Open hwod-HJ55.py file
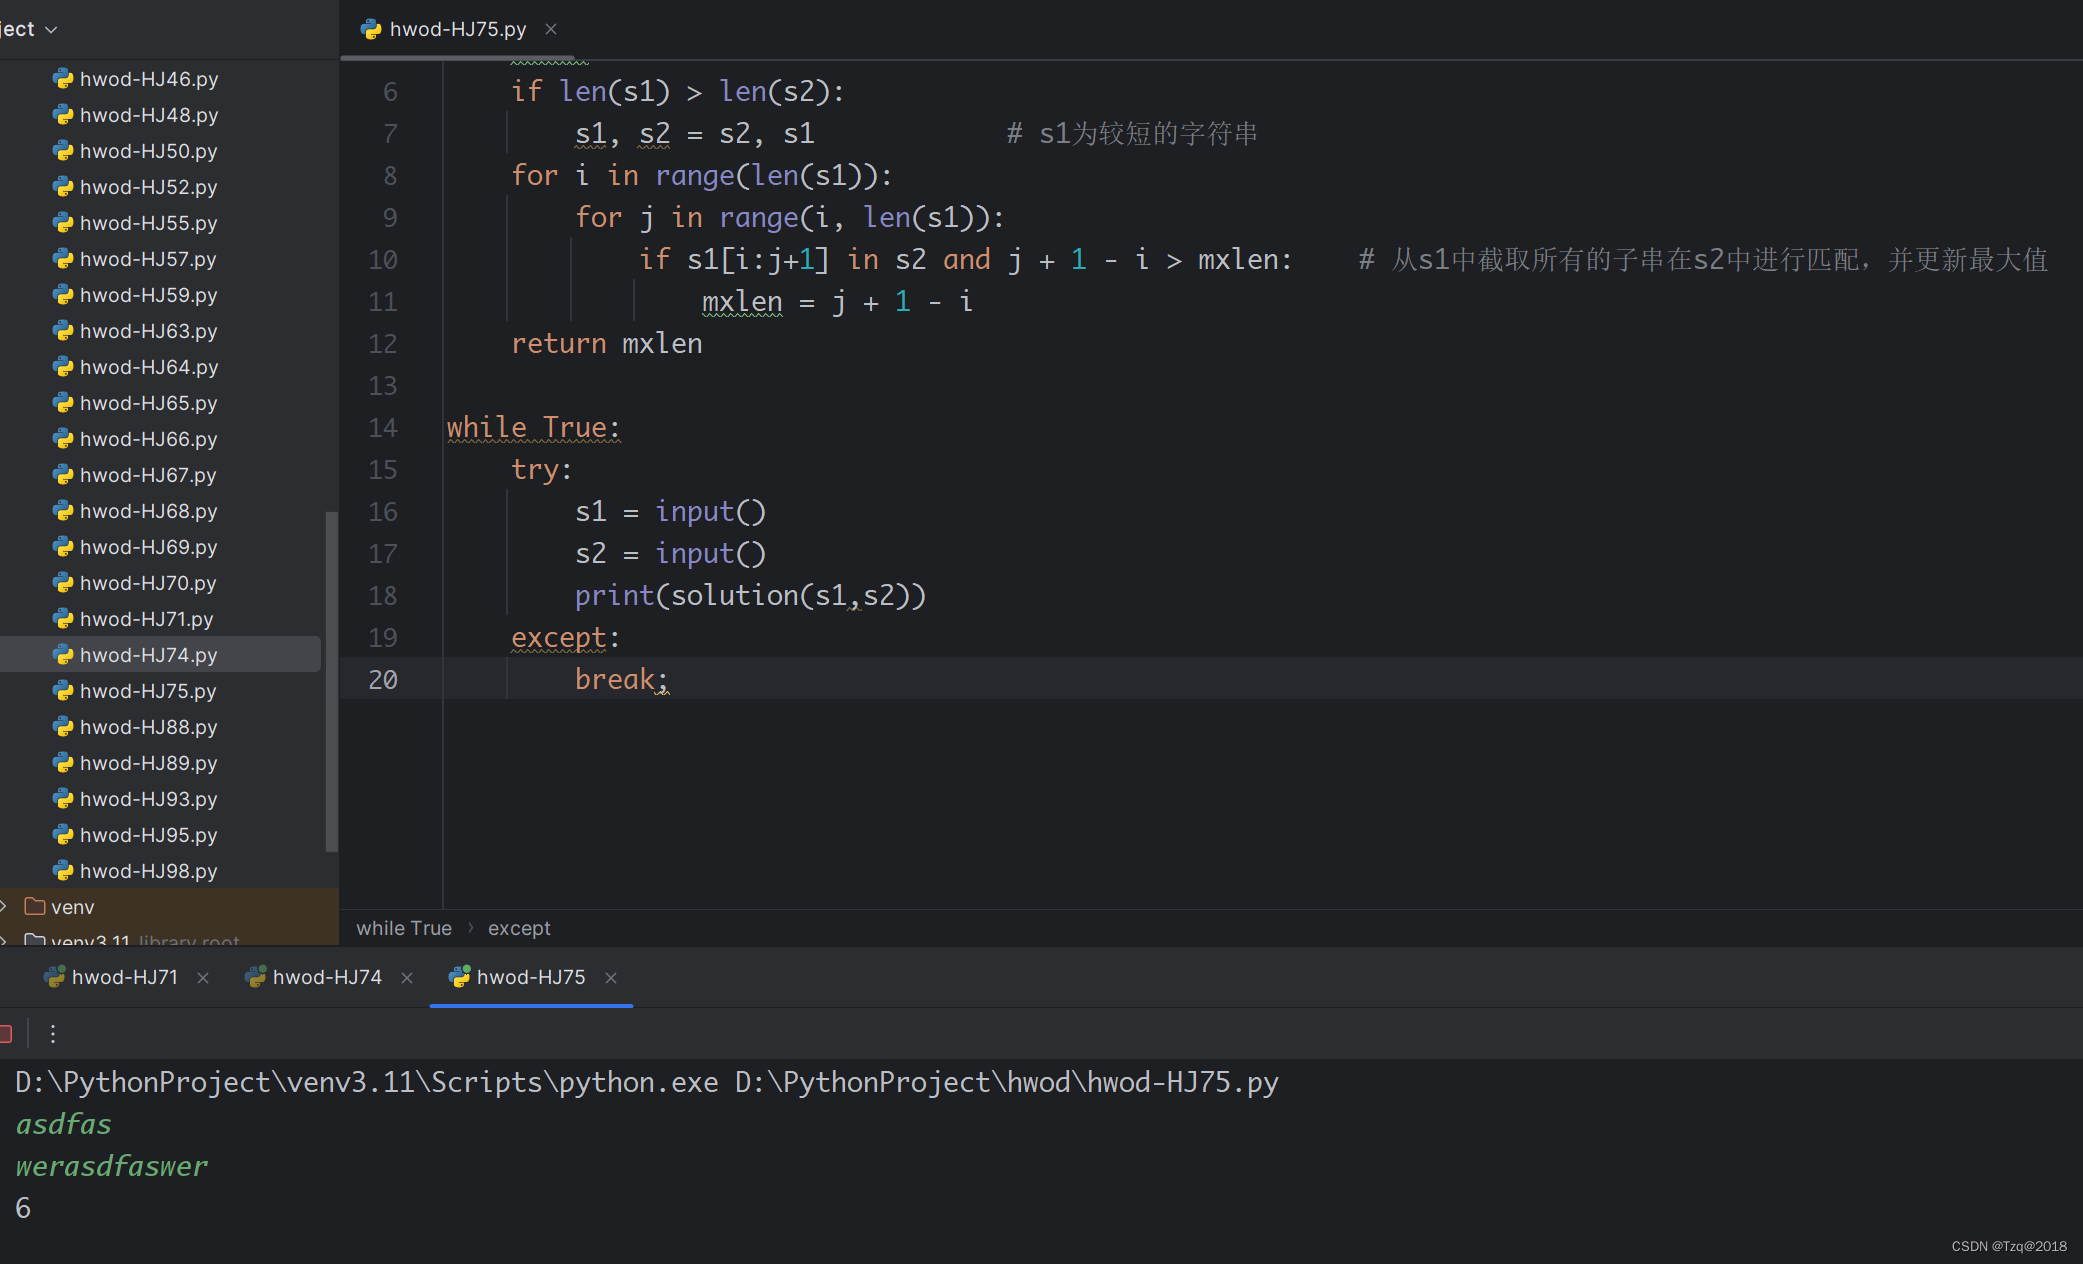 (x=148, y=223)
